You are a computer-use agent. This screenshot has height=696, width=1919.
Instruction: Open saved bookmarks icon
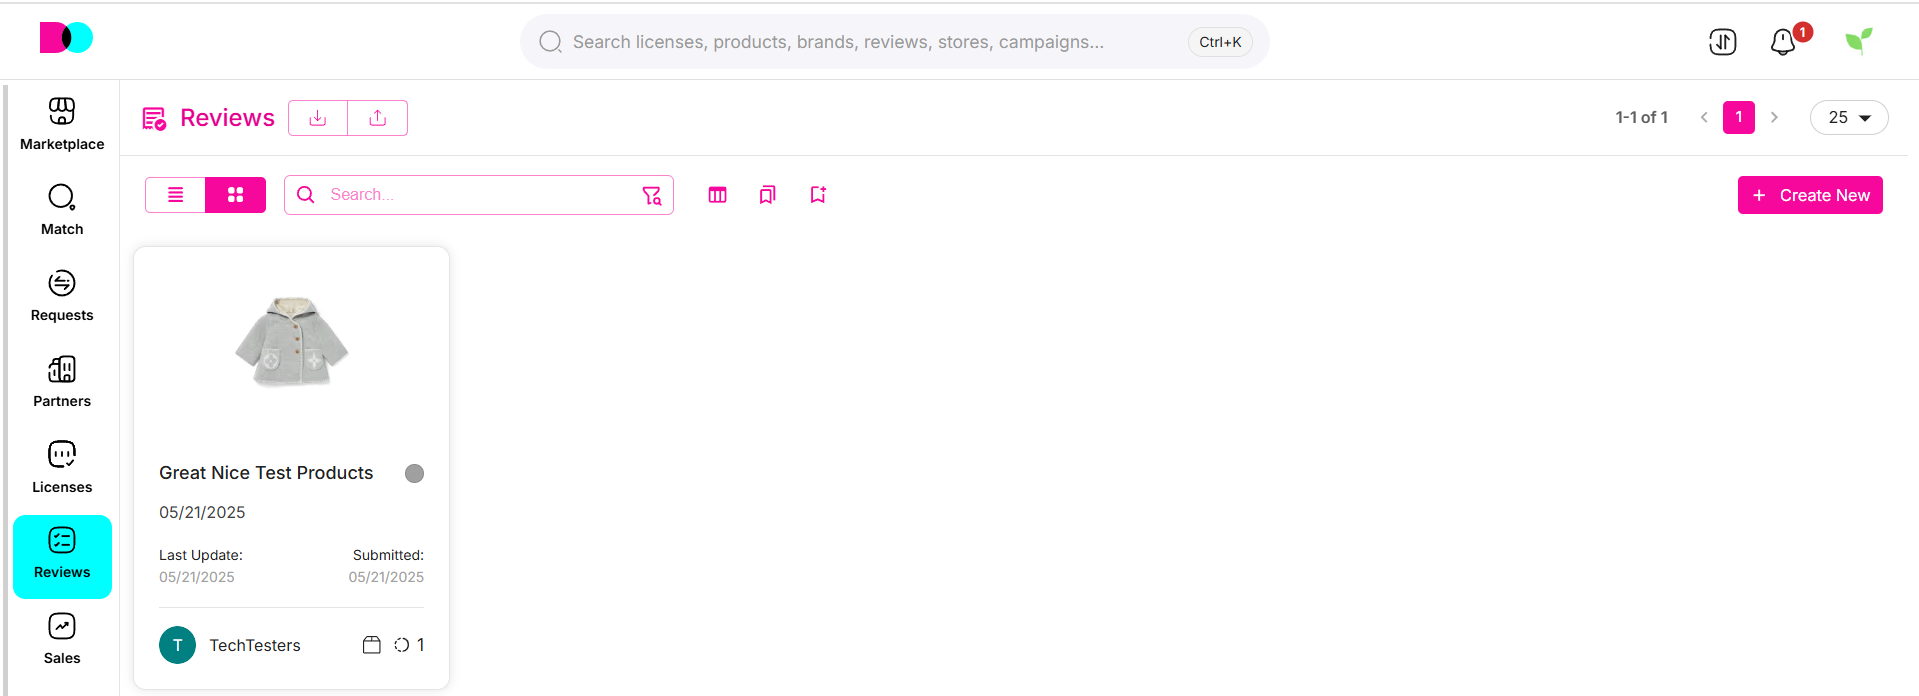pos(768,195)
